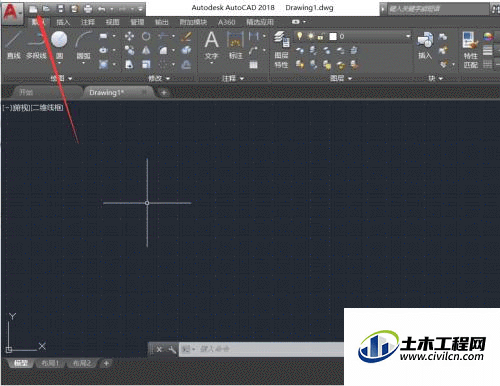Select the Stretch tool in modify panel
The image size is (500, 386).
point(129,64)
